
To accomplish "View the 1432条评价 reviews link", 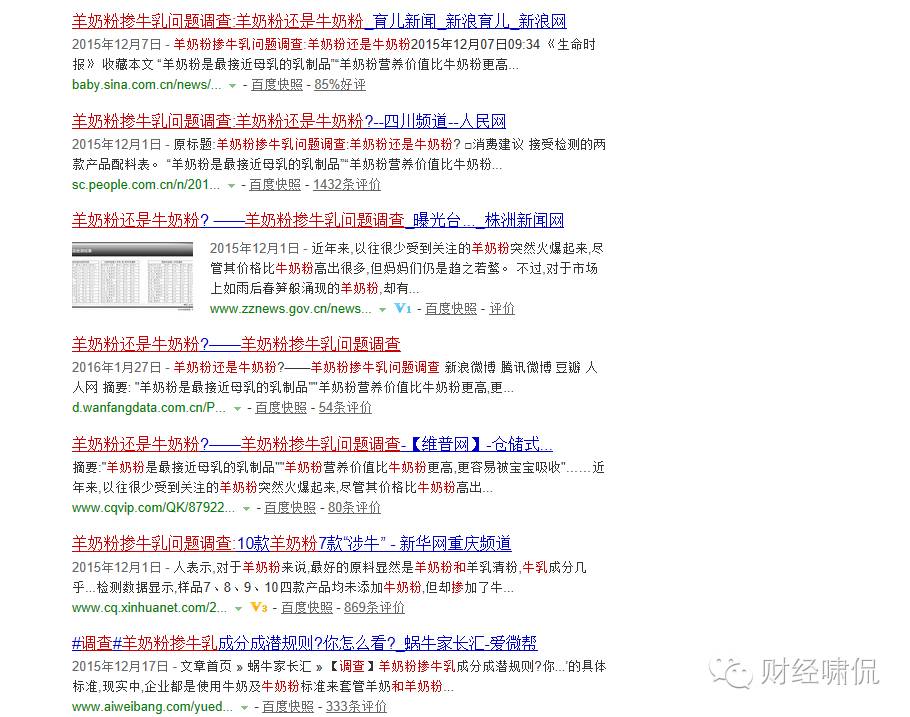I will [x=346, y=185].
